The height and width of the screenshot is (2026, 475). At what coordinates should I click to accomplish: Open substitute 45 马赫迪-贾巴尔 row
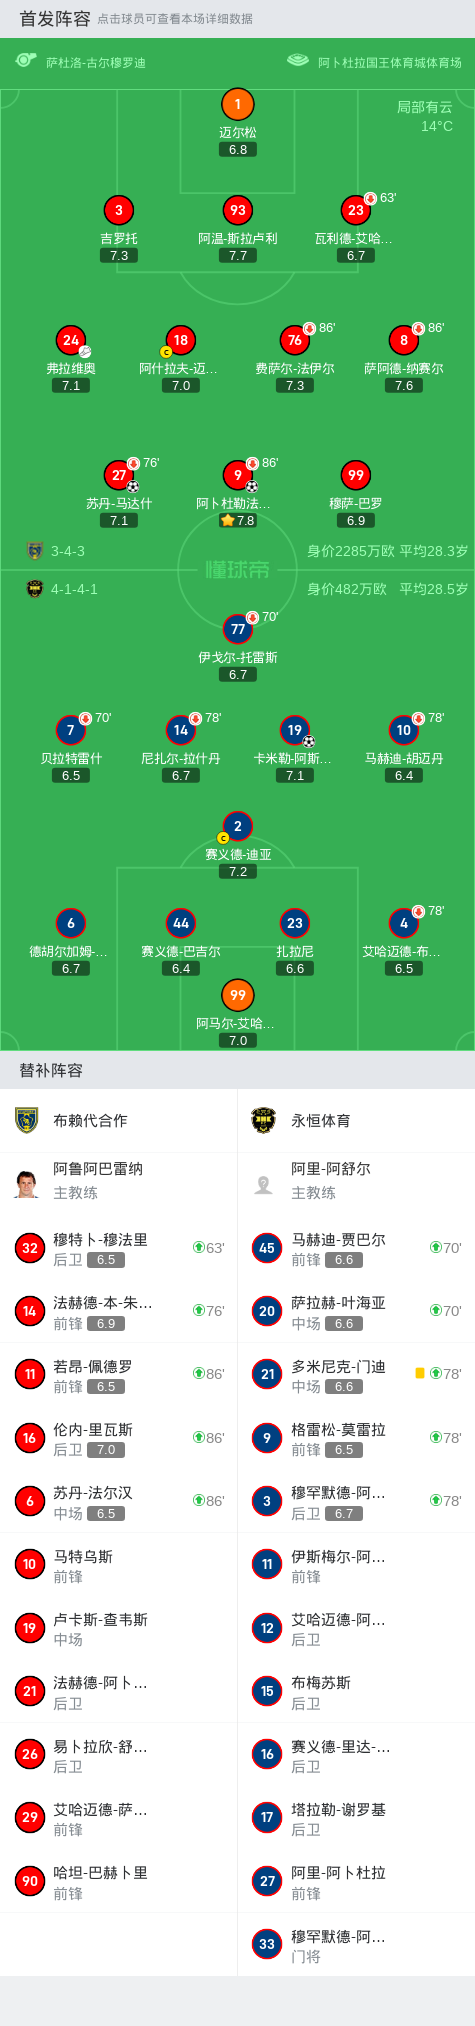(356, 1248)
